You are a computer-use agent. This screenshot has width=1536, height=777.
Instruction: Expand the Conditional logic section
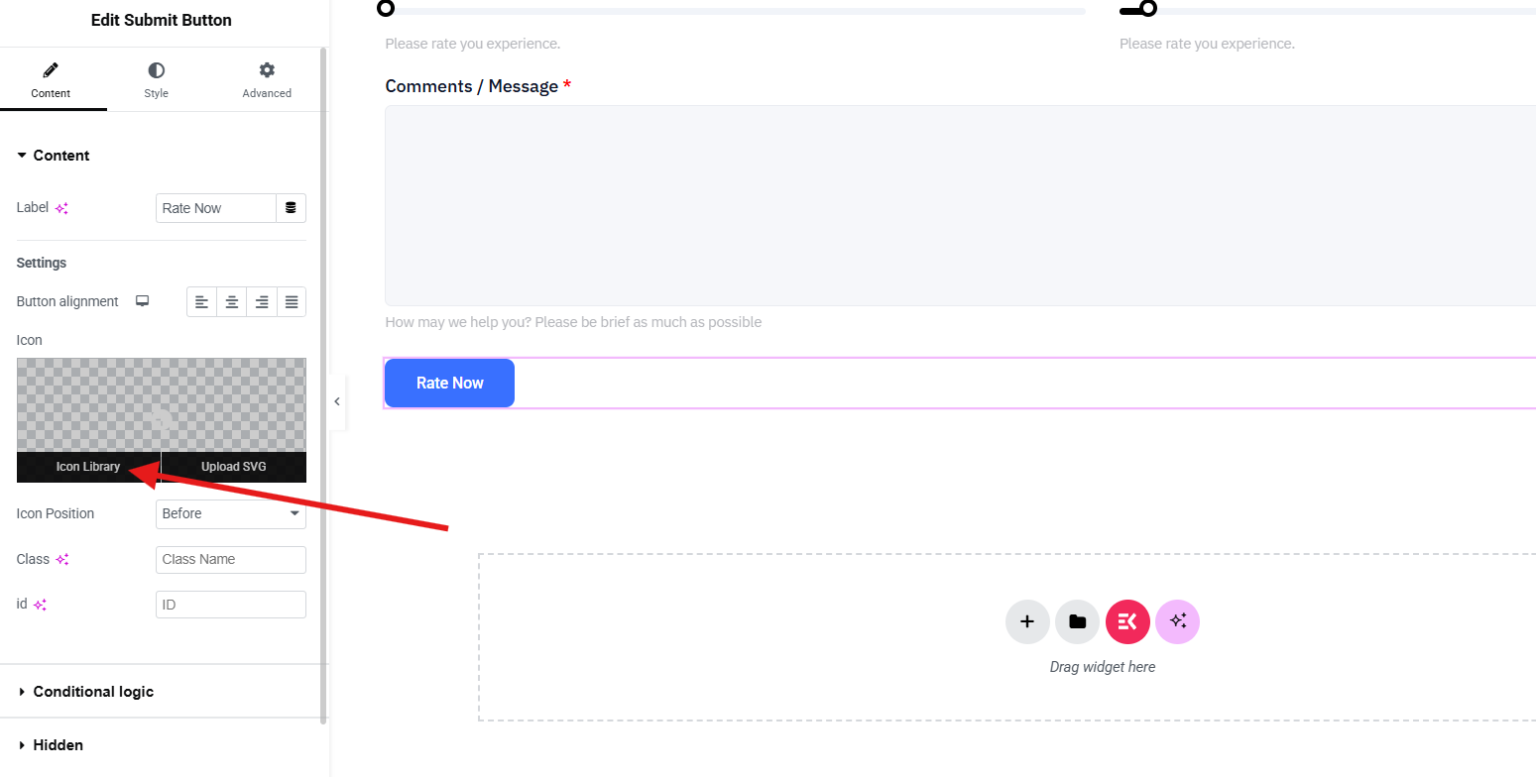[94, 691]
